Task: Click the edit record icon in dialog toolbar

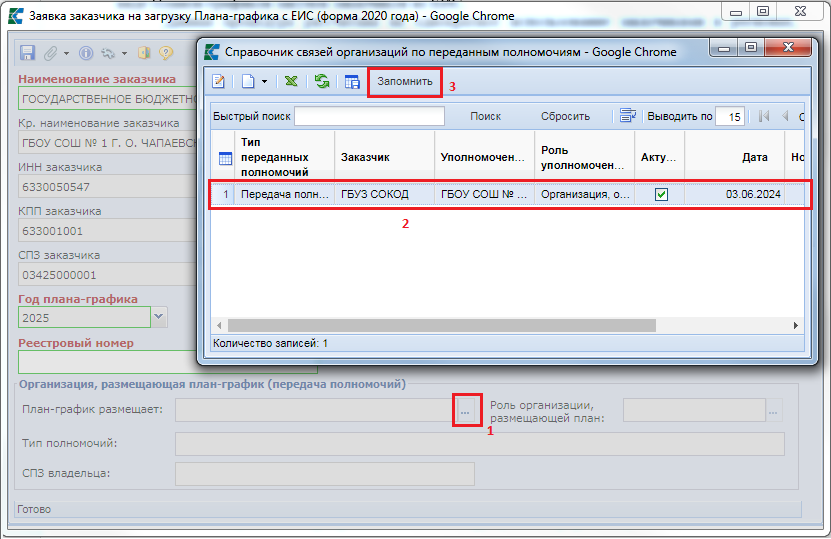Action: pos(220,82)
